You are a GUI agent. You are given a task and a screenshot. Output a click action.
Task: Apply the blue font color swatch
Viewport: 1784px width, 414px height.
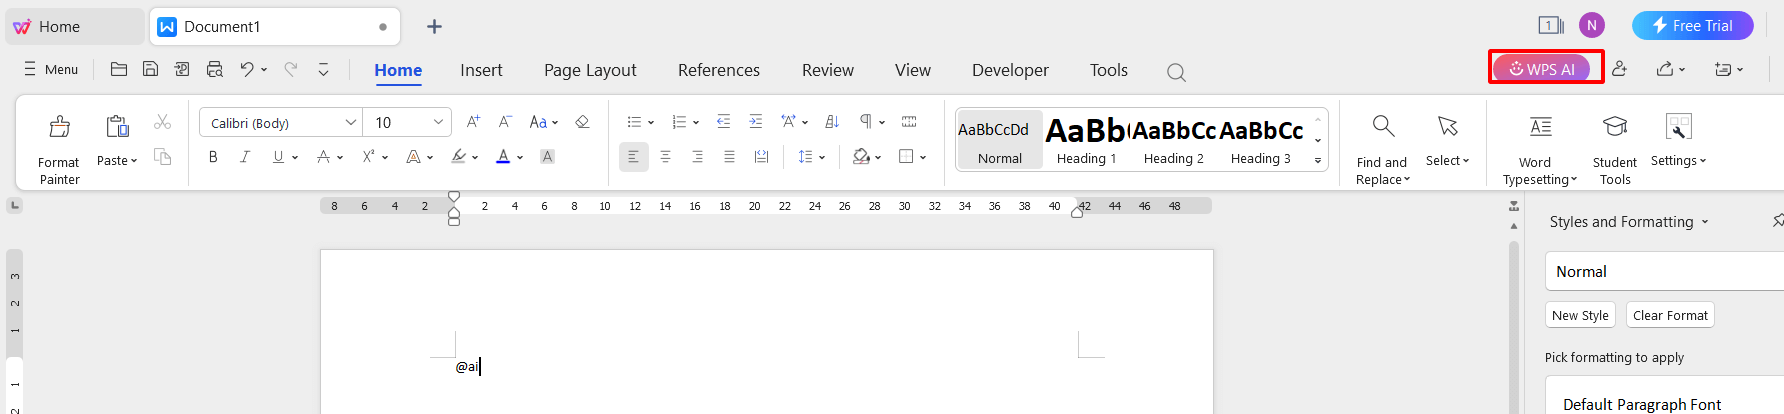tap(503, 157)
